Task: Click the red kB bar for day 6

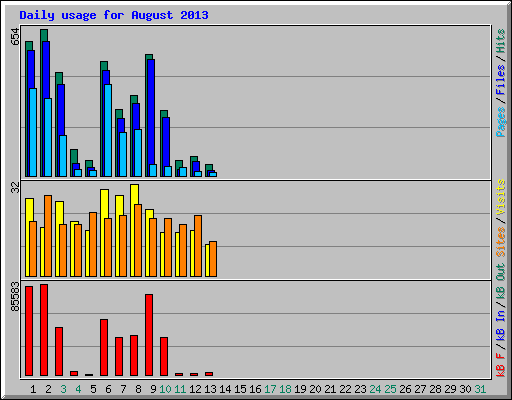Action: coord(104,348)
